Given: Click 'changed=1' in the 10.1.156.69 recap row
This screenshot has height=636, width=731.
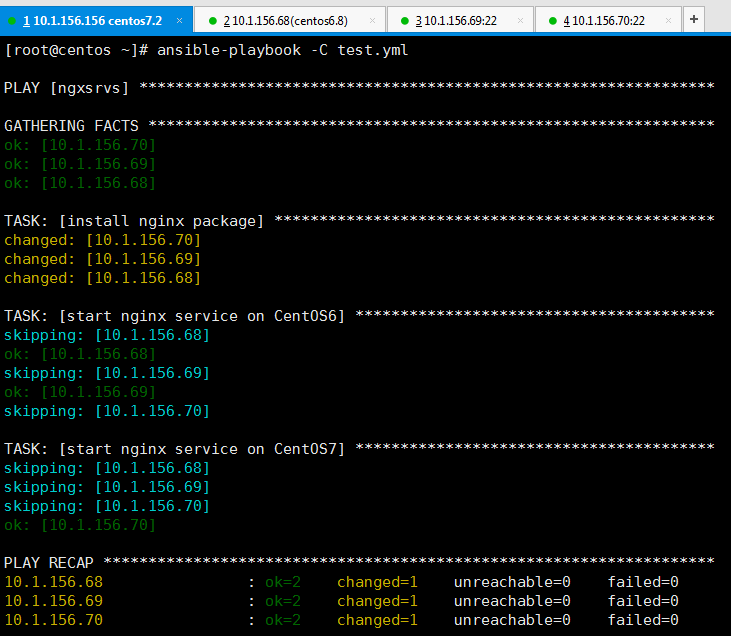Looking at the screenshot, I should pyautogui.click(x=377, y=601).
